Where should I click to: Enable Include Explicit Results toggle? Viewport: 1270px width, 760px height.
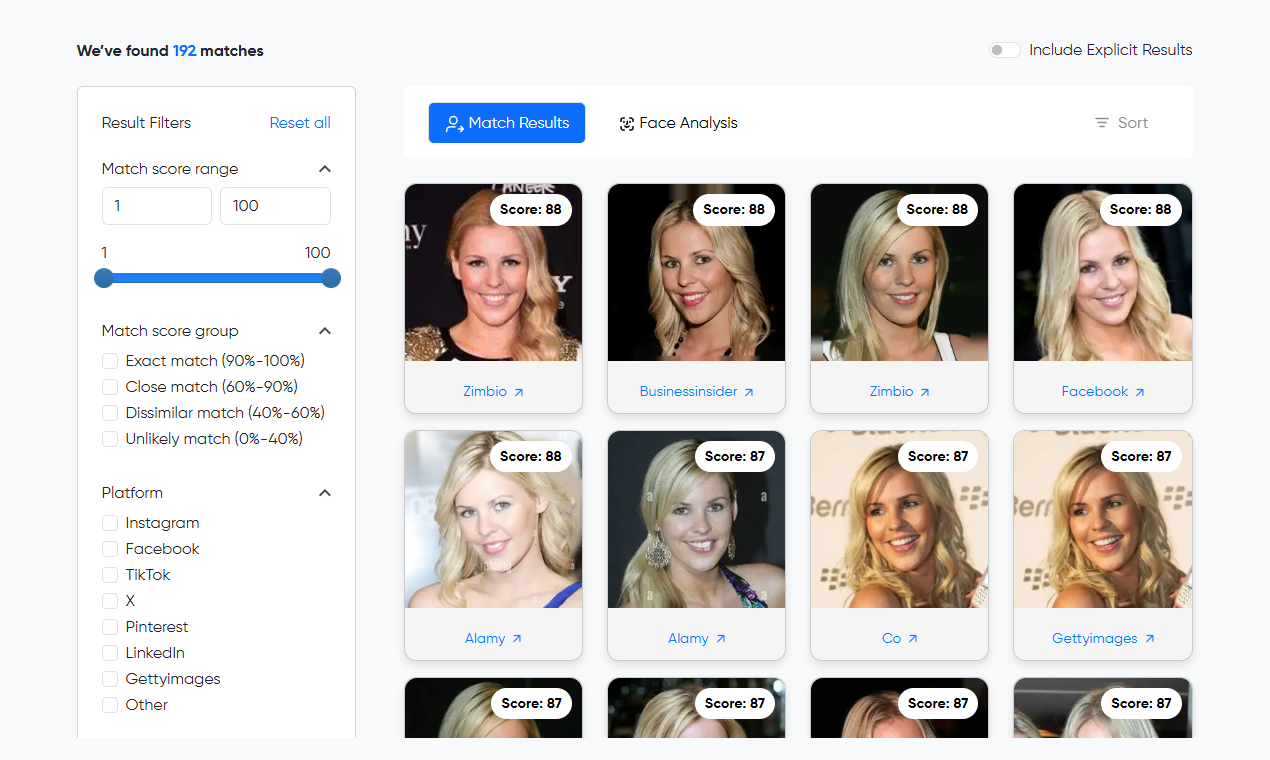1005,50
